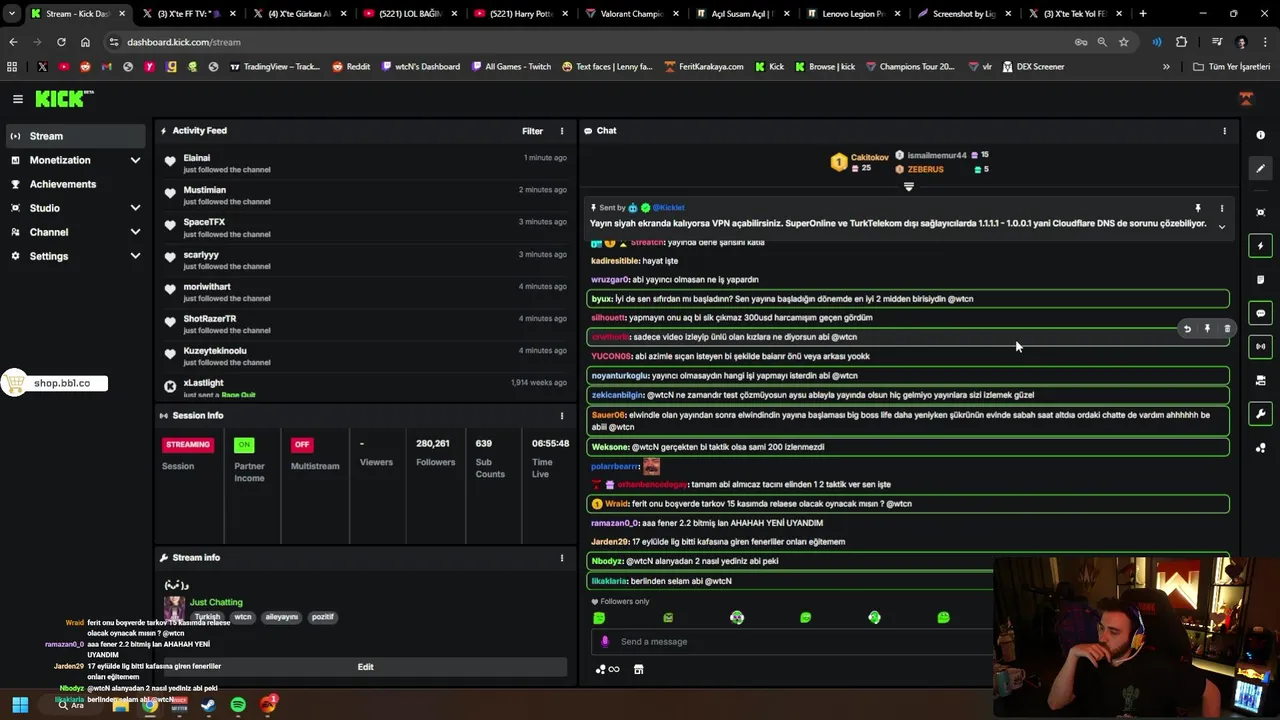Toggle the lightning Activity Feed widget icon

[1260, 245]
